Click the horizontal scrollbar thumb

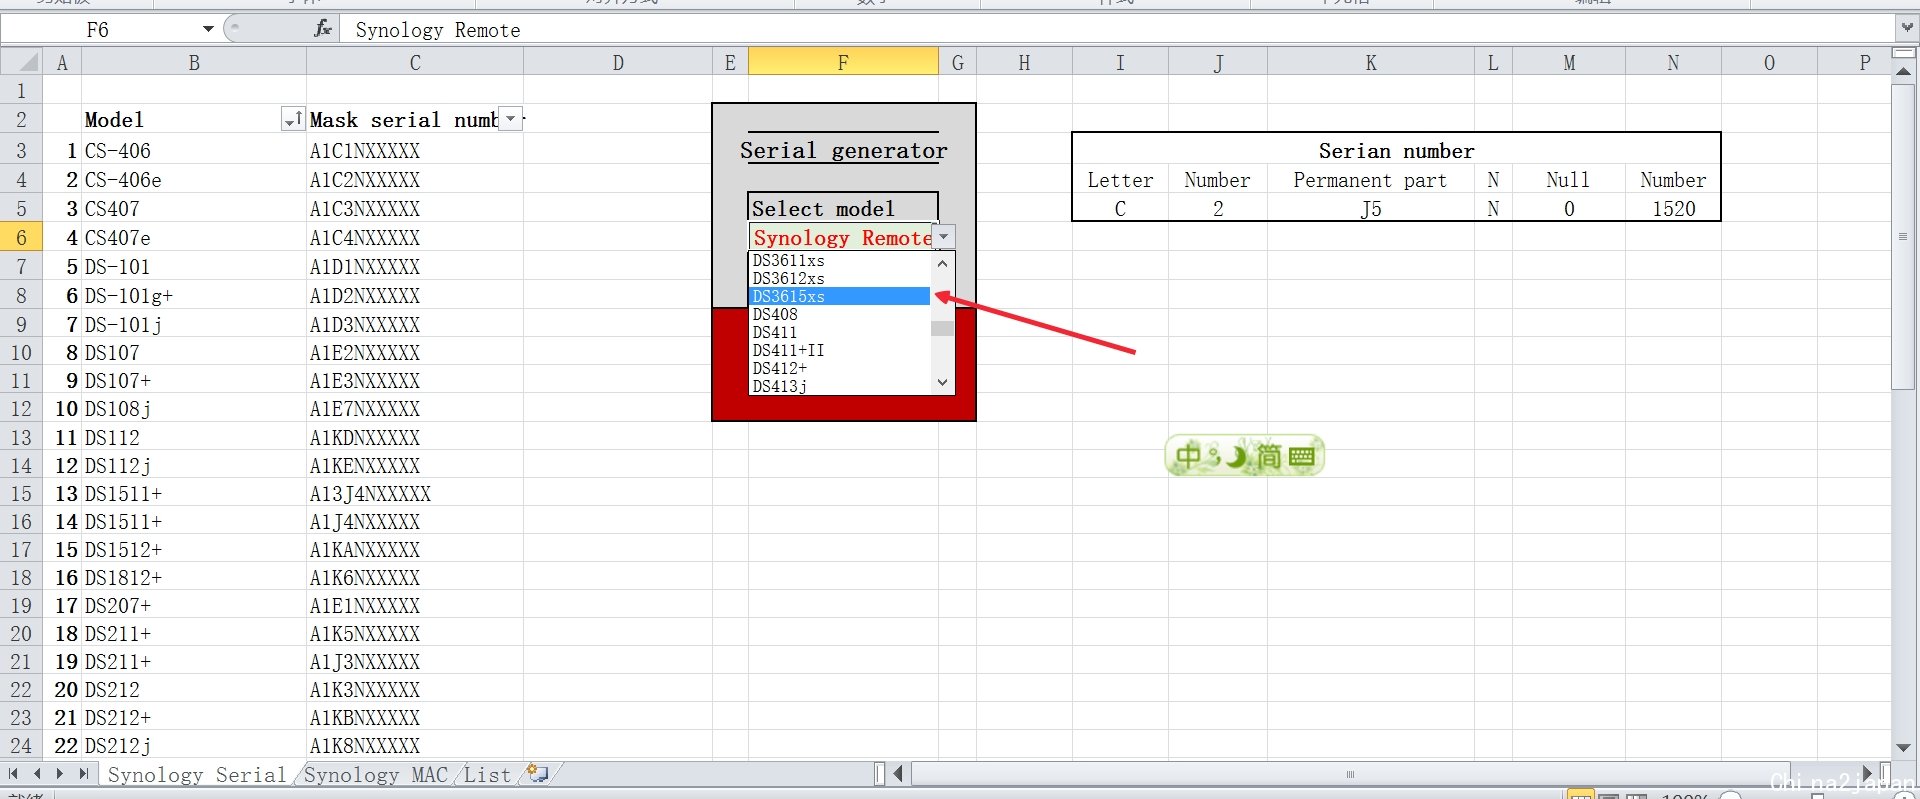(1349, 773)
